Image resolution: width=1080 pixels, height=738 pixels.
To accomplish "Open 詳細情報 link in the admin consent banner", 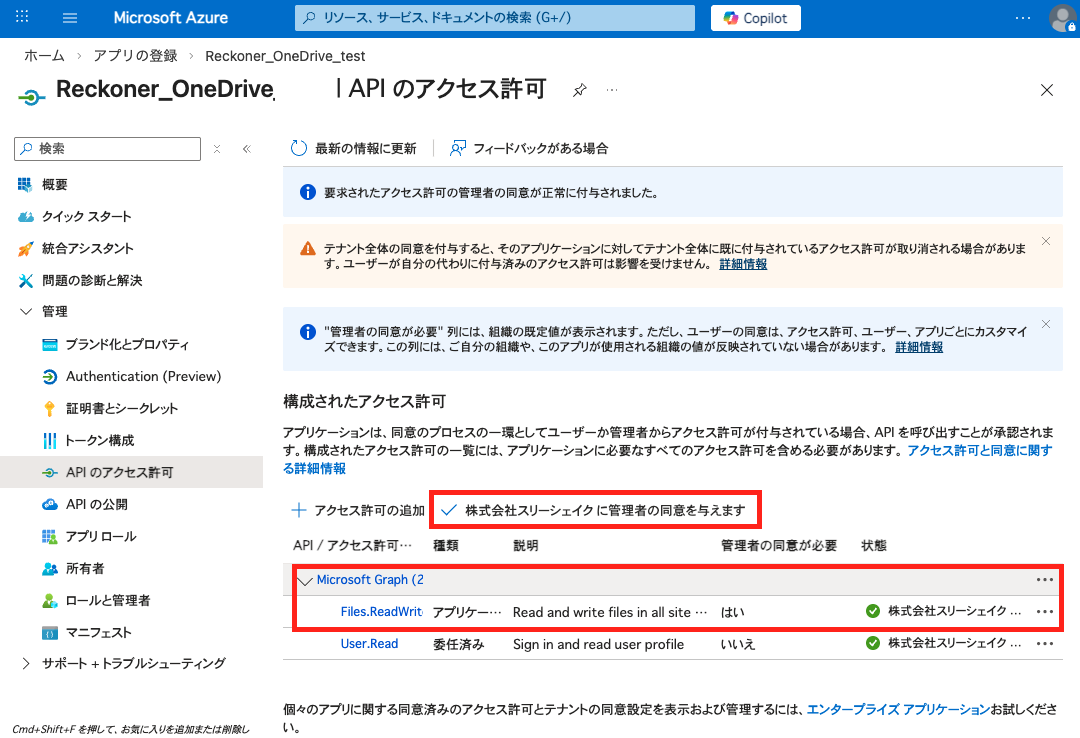I will click(919, 347).
